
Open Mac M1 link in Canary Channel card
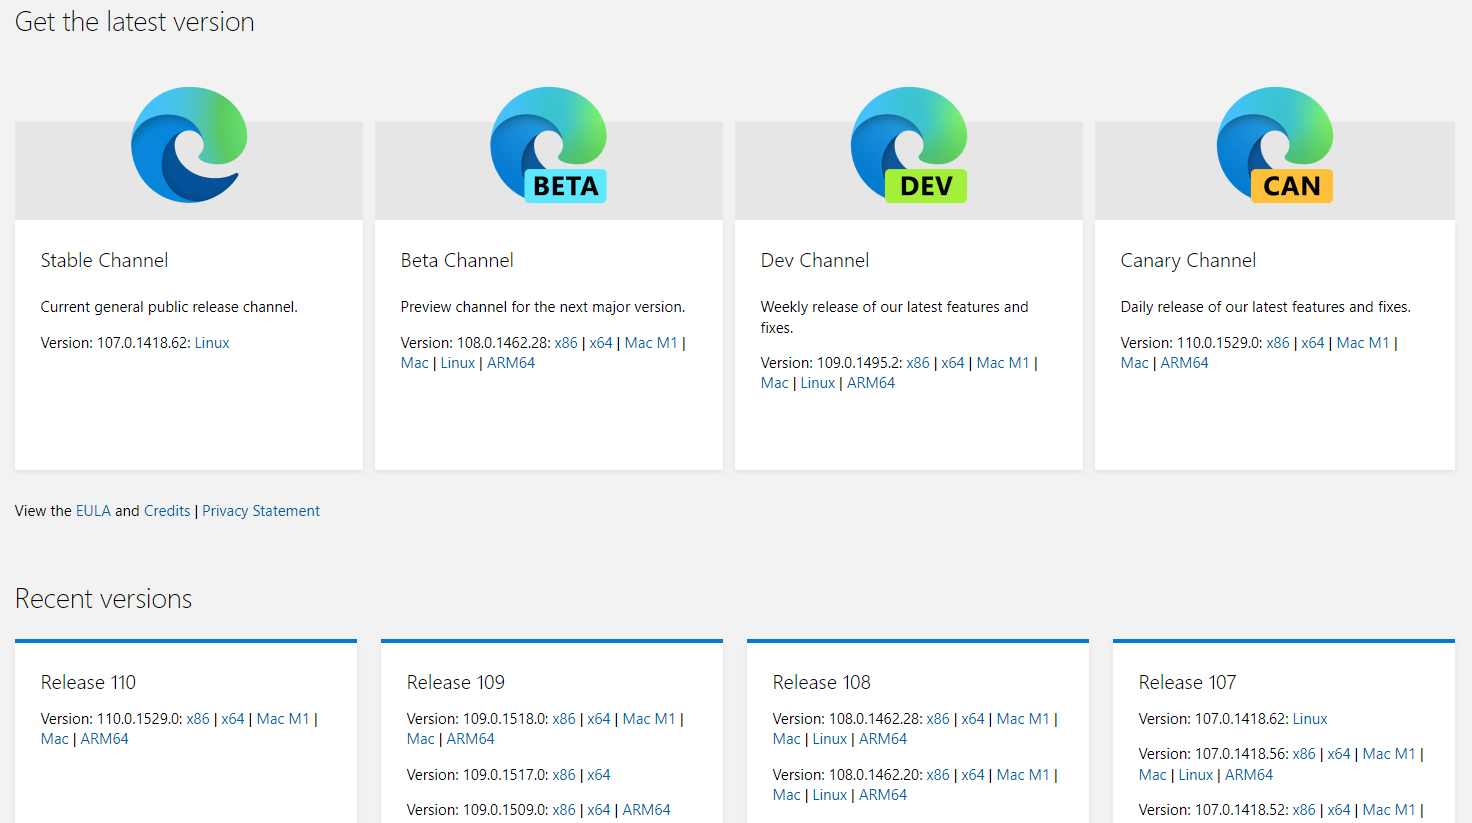point(1363,343)
